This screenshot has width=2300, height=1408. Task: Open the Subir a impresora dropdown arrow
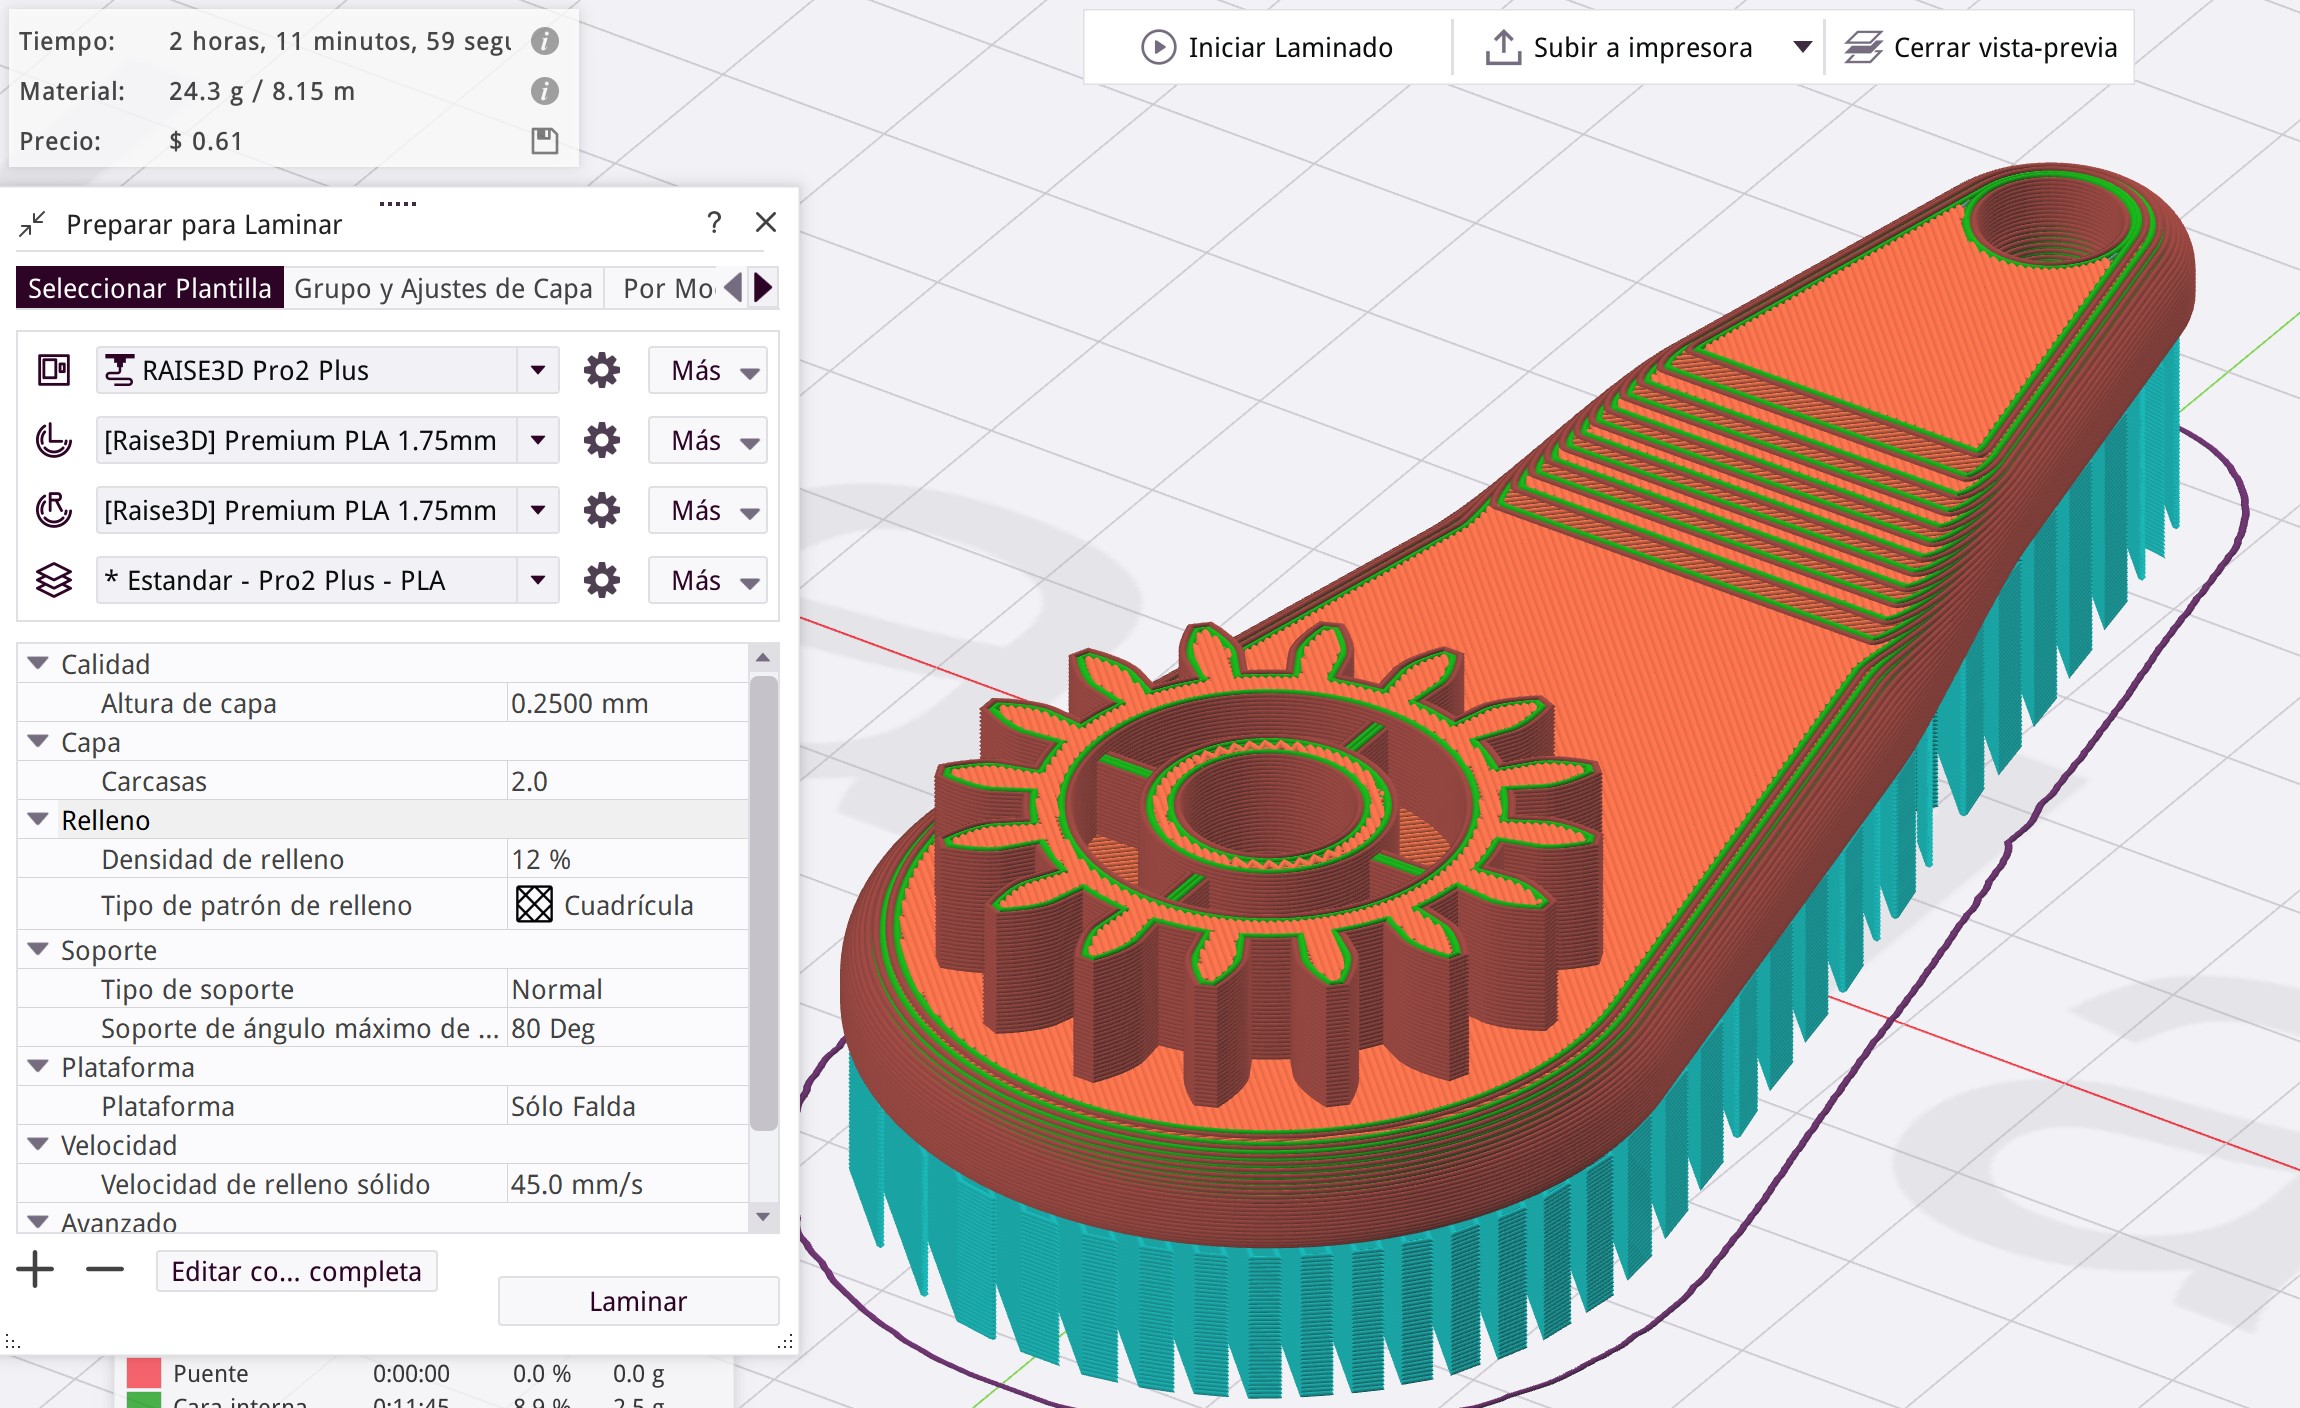click(1802, 47)
